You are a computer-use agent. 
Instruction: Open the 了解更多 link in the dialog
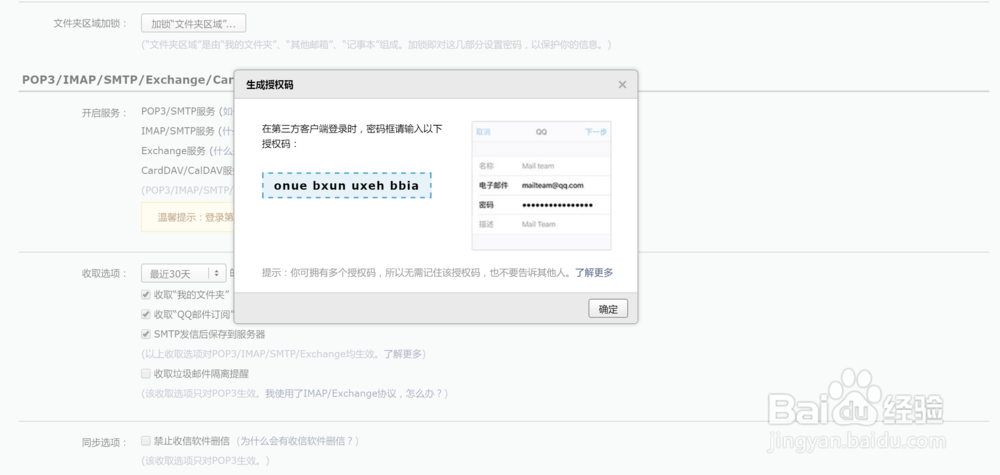tap(594, 272)
